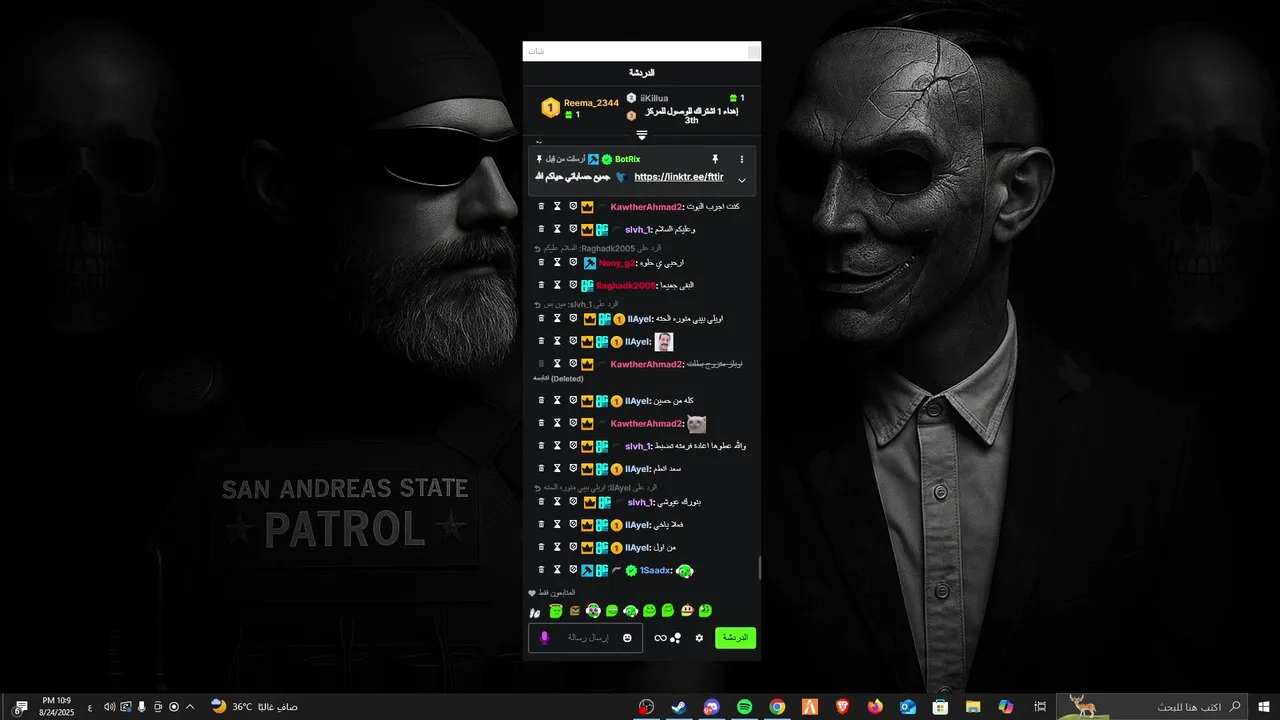
Task: View IIAyel's photo emote thumbnail
Action: 663,341
